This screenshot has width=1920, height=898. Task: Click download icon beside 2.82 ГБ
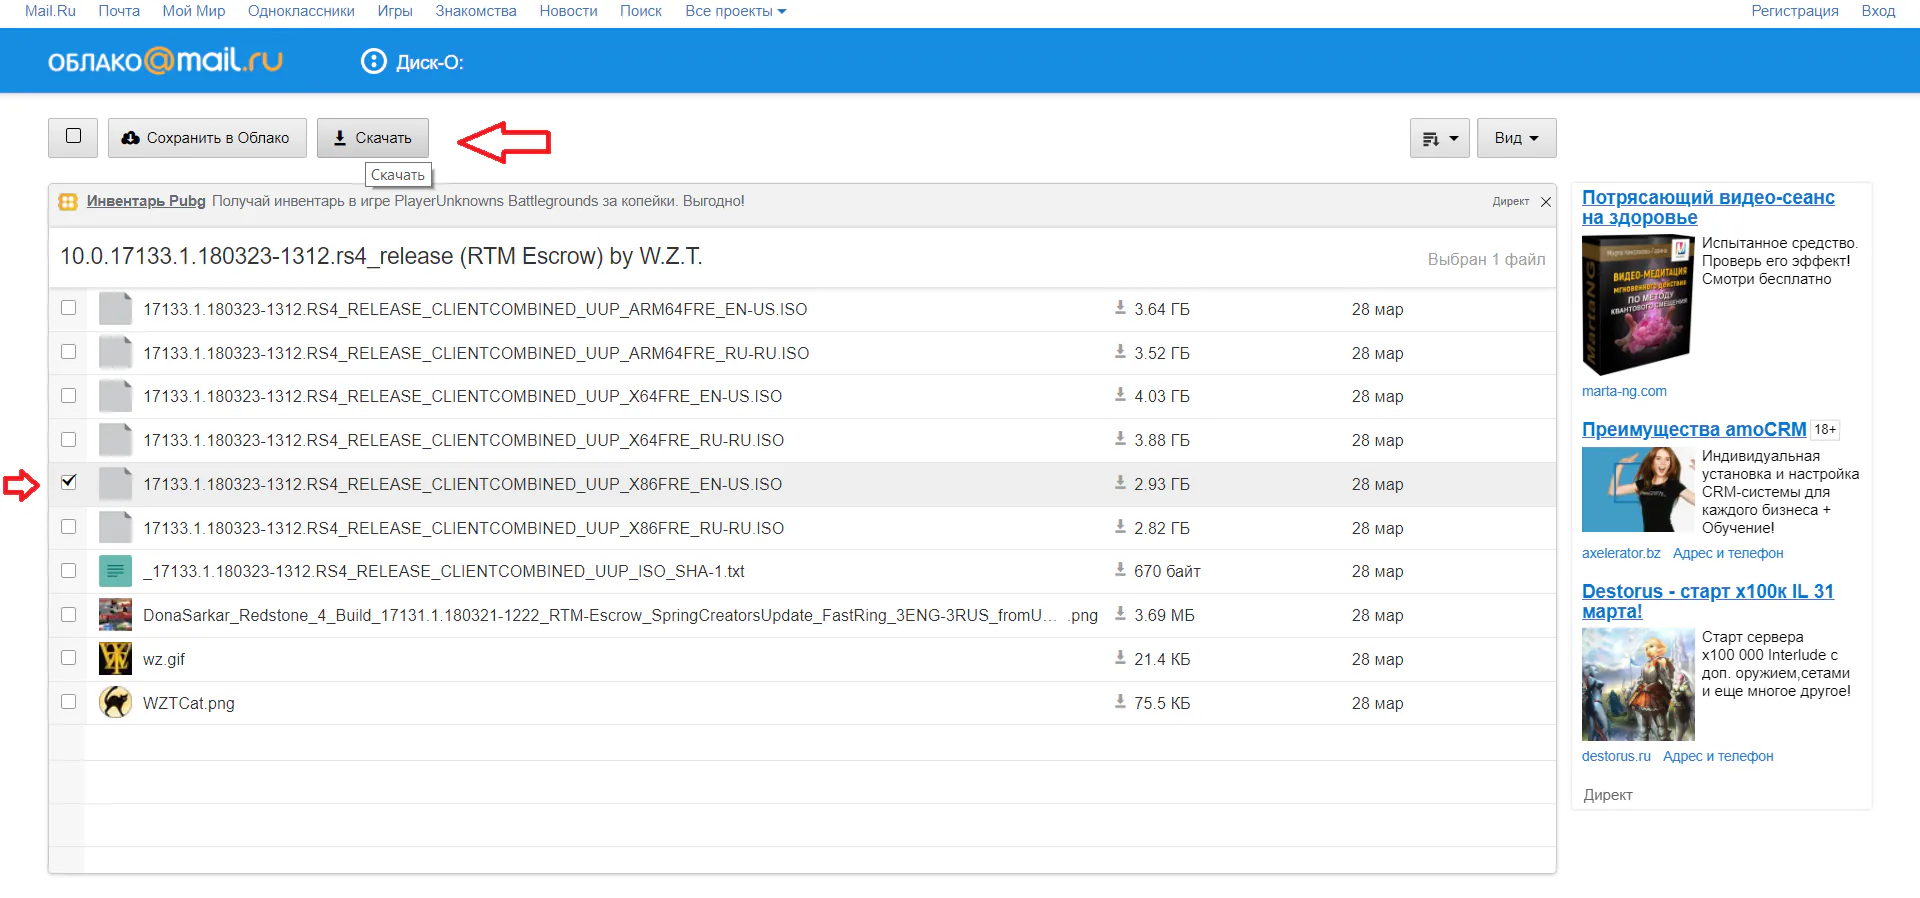click(1120, 527)
